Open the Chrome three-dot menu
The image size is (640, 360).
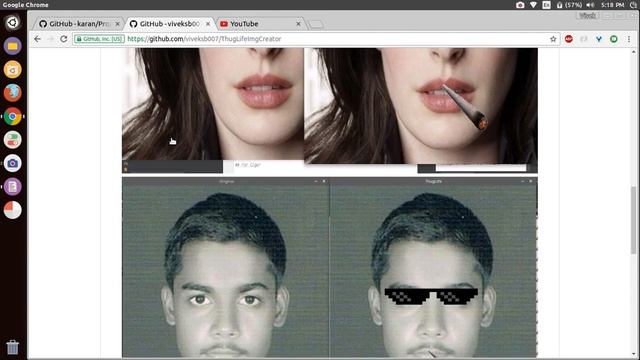(629, 39)
